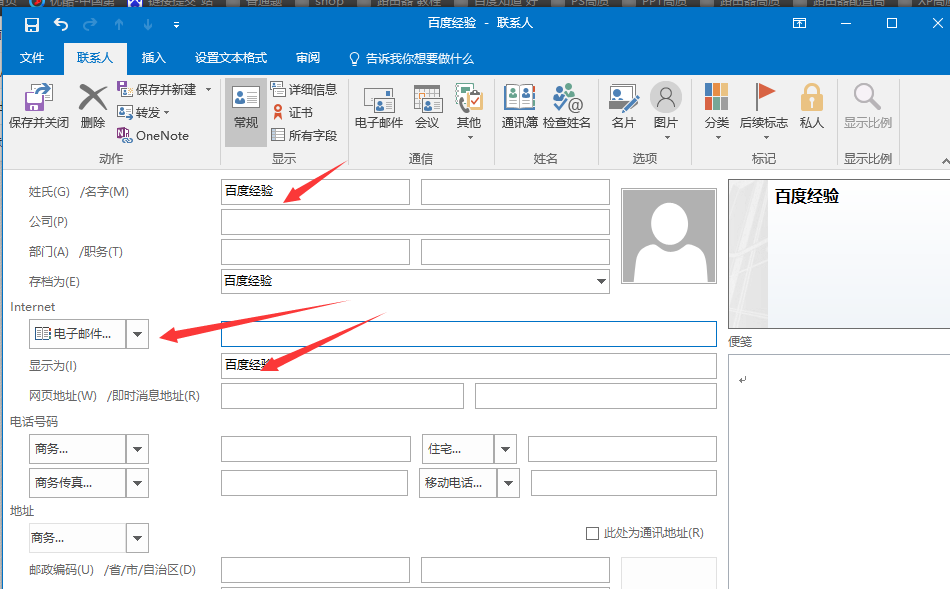Open the dropdown arrow beside 住宅...

click(505, 449)
